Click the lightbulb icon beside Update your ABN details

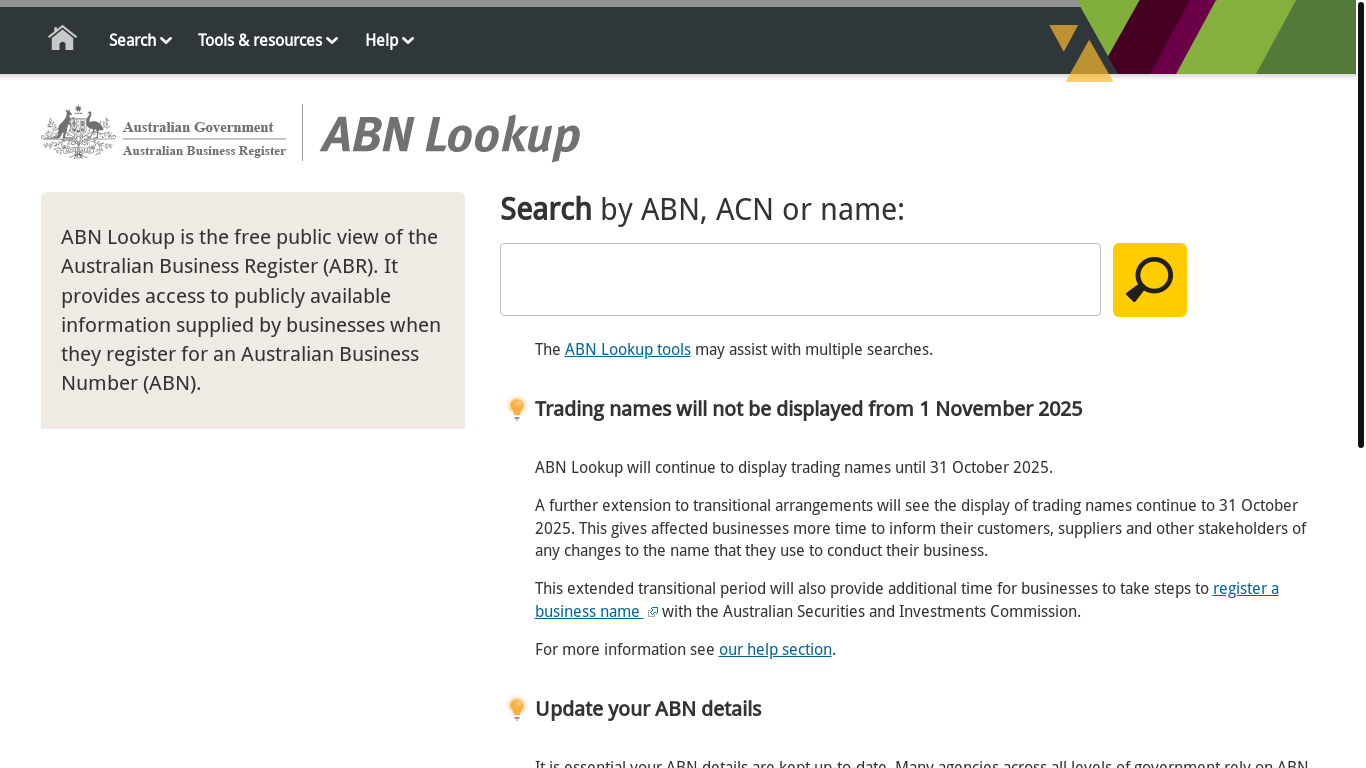[516, 709]
